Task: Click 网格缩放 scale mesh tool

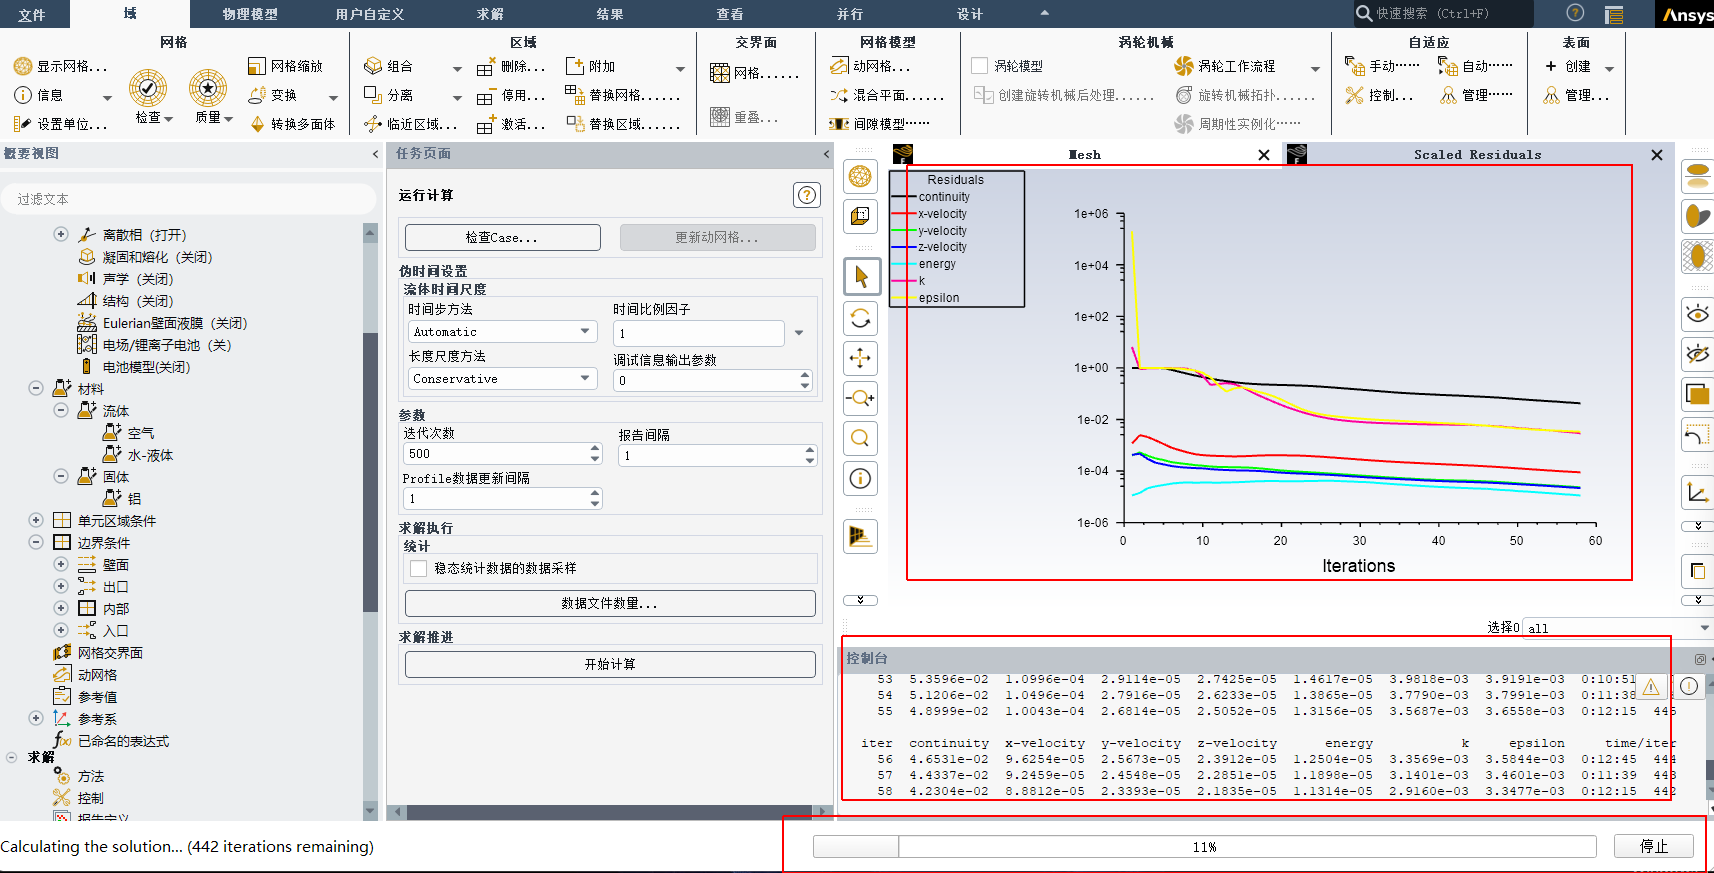Action: [257, 66]
